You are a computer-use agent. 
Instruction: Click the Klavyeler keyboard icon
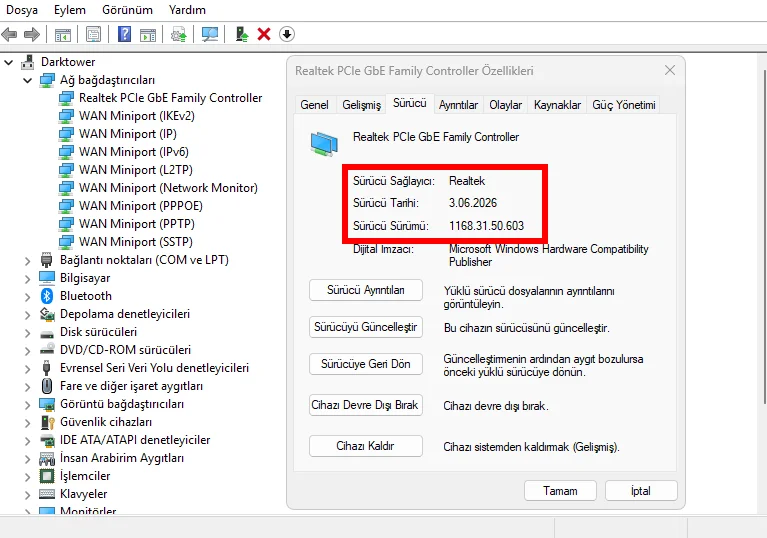click(47, 494)
